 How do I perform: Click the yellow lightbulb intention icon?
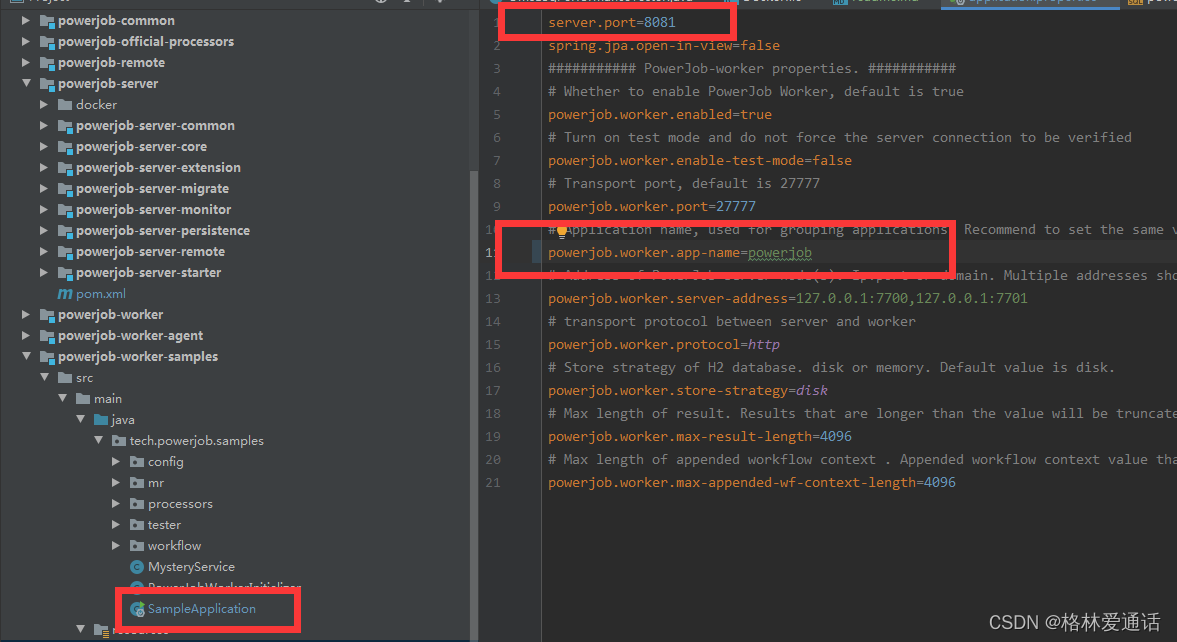(561, 232)
